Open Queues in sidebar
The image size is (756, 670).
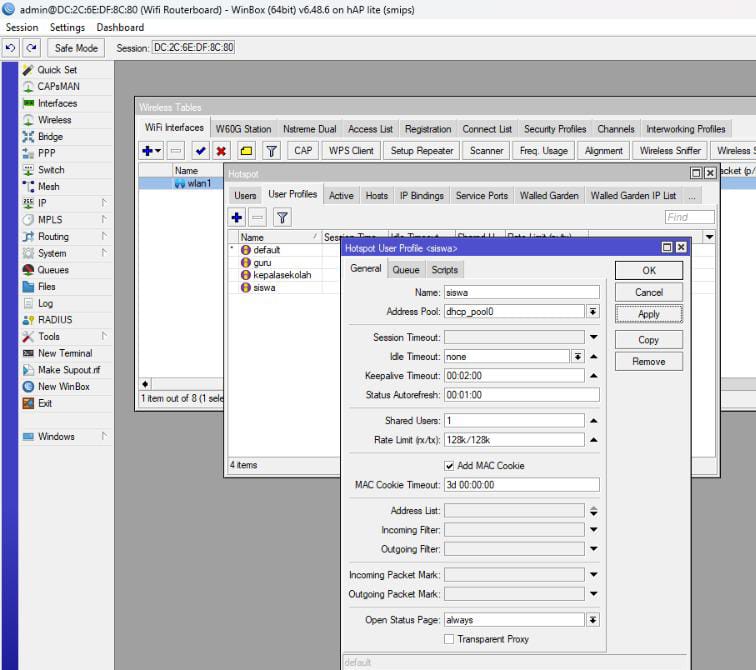53,269
